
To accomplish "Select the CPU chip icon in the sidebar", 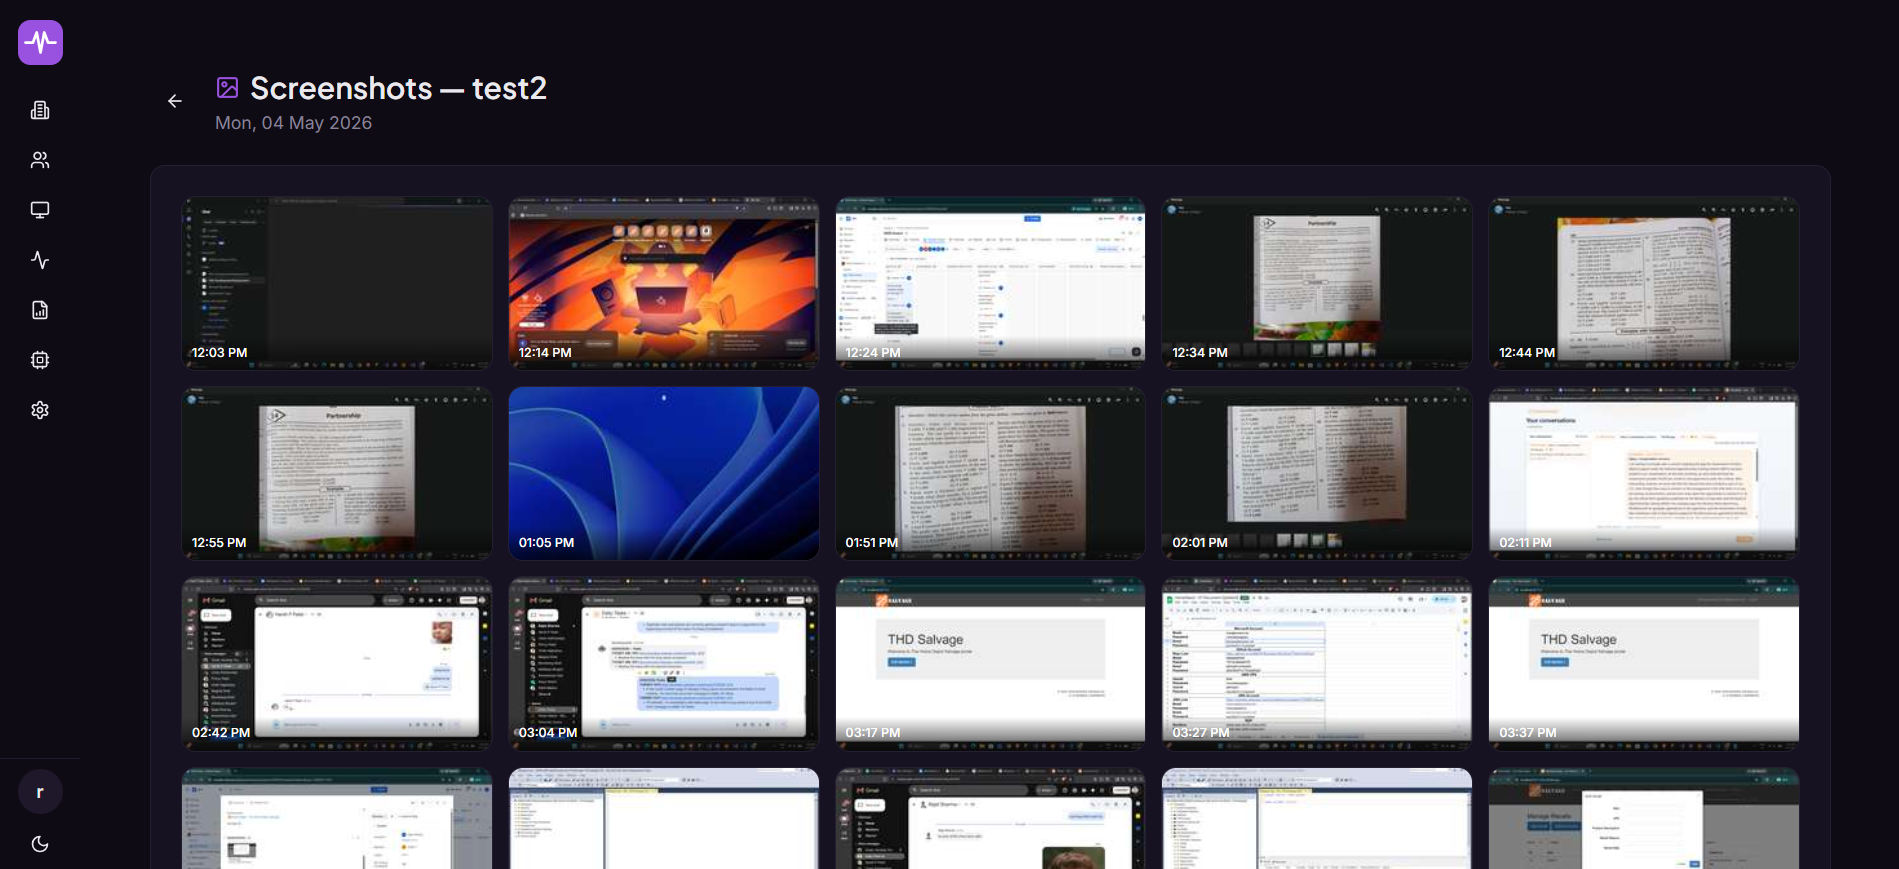I will pyautogui.click(x=40, y=360).
